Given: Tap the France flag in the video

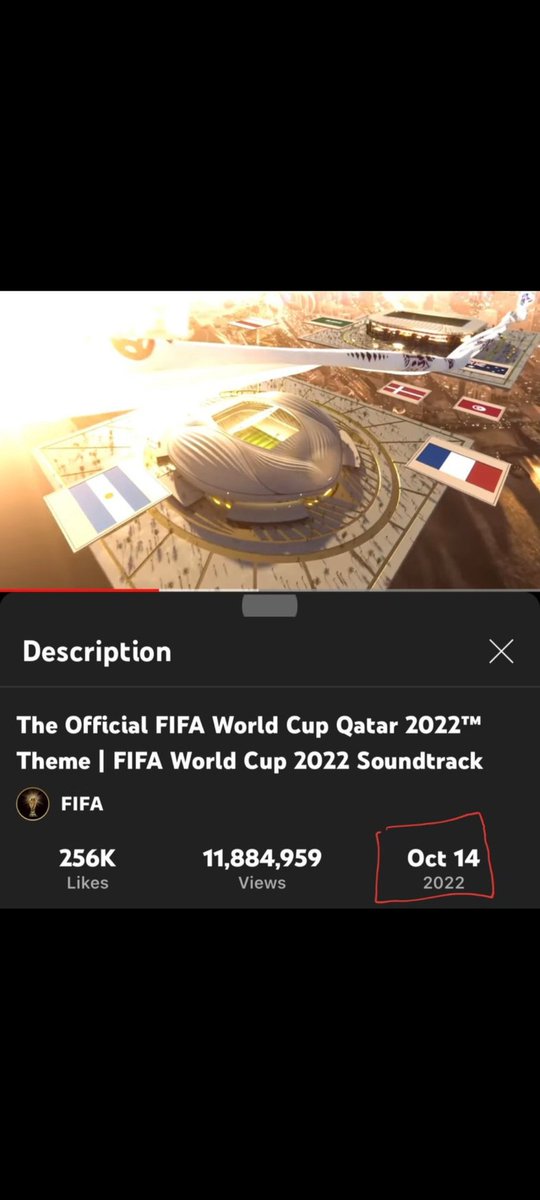Looking at the screenshot, I should 459,466.
